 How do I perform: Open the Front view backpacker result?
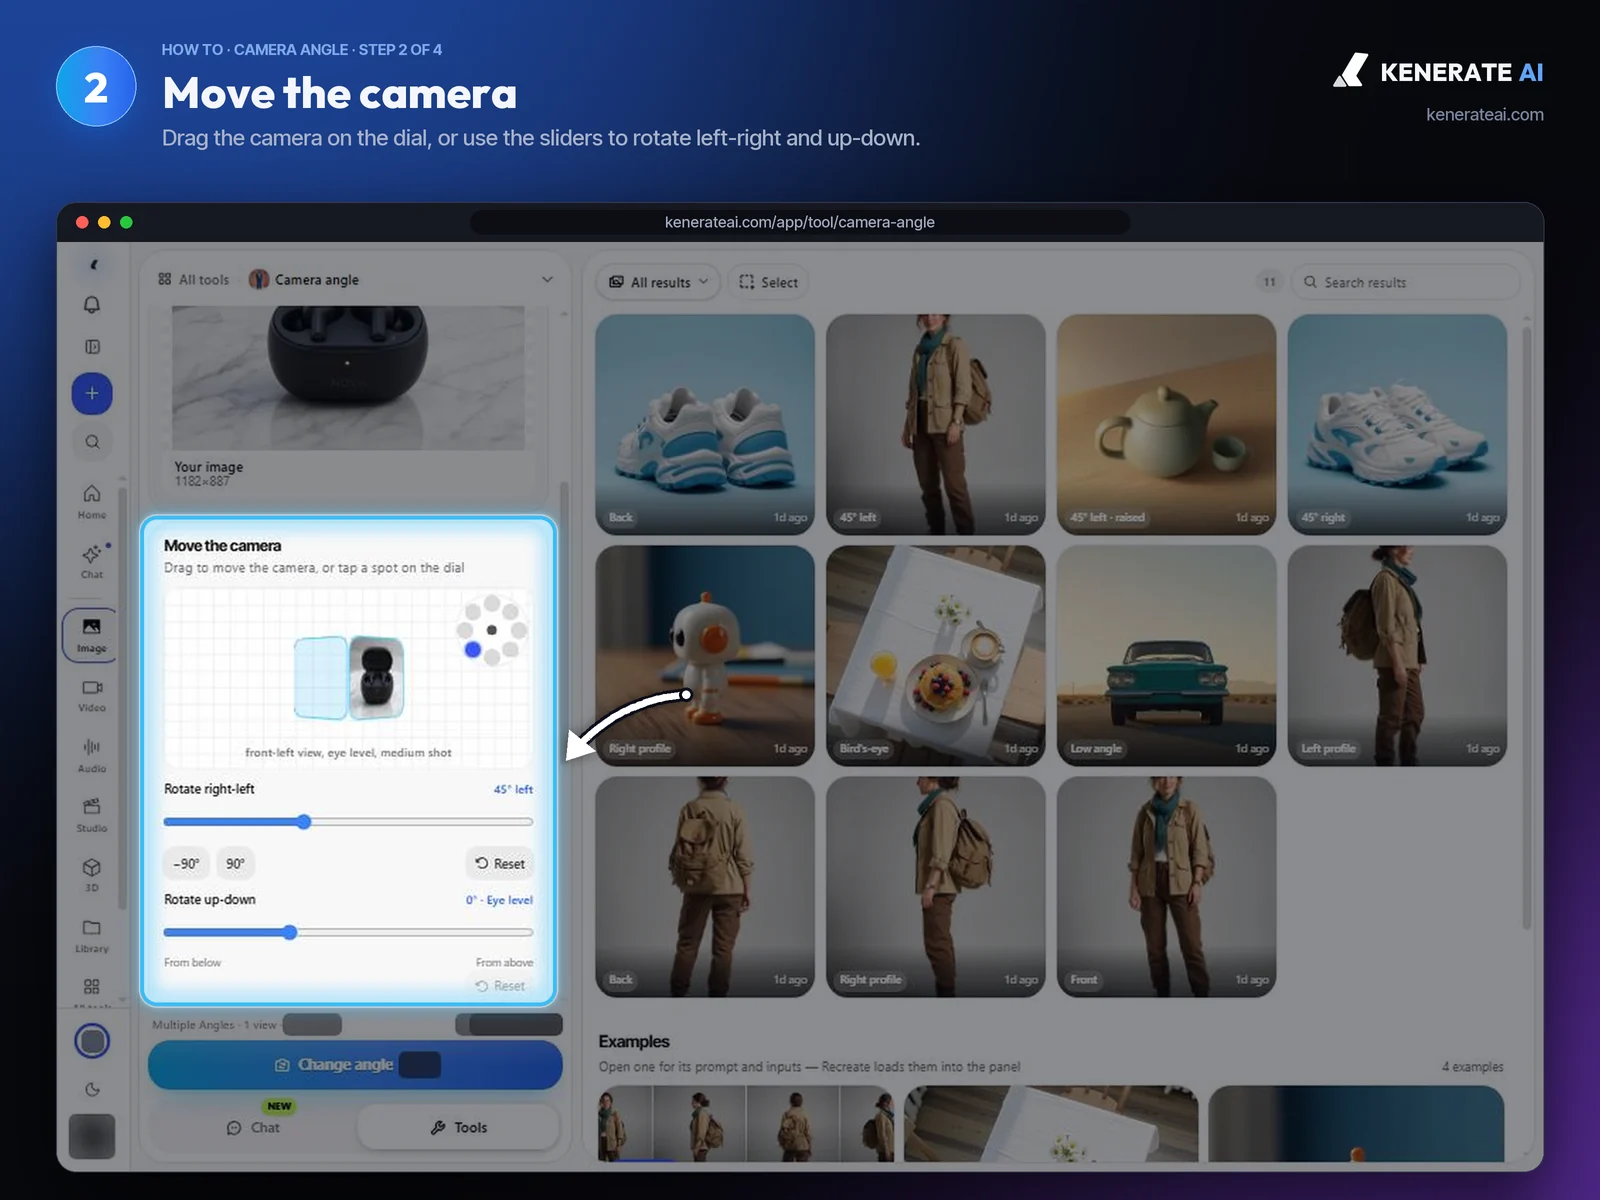click(1166, 887)
